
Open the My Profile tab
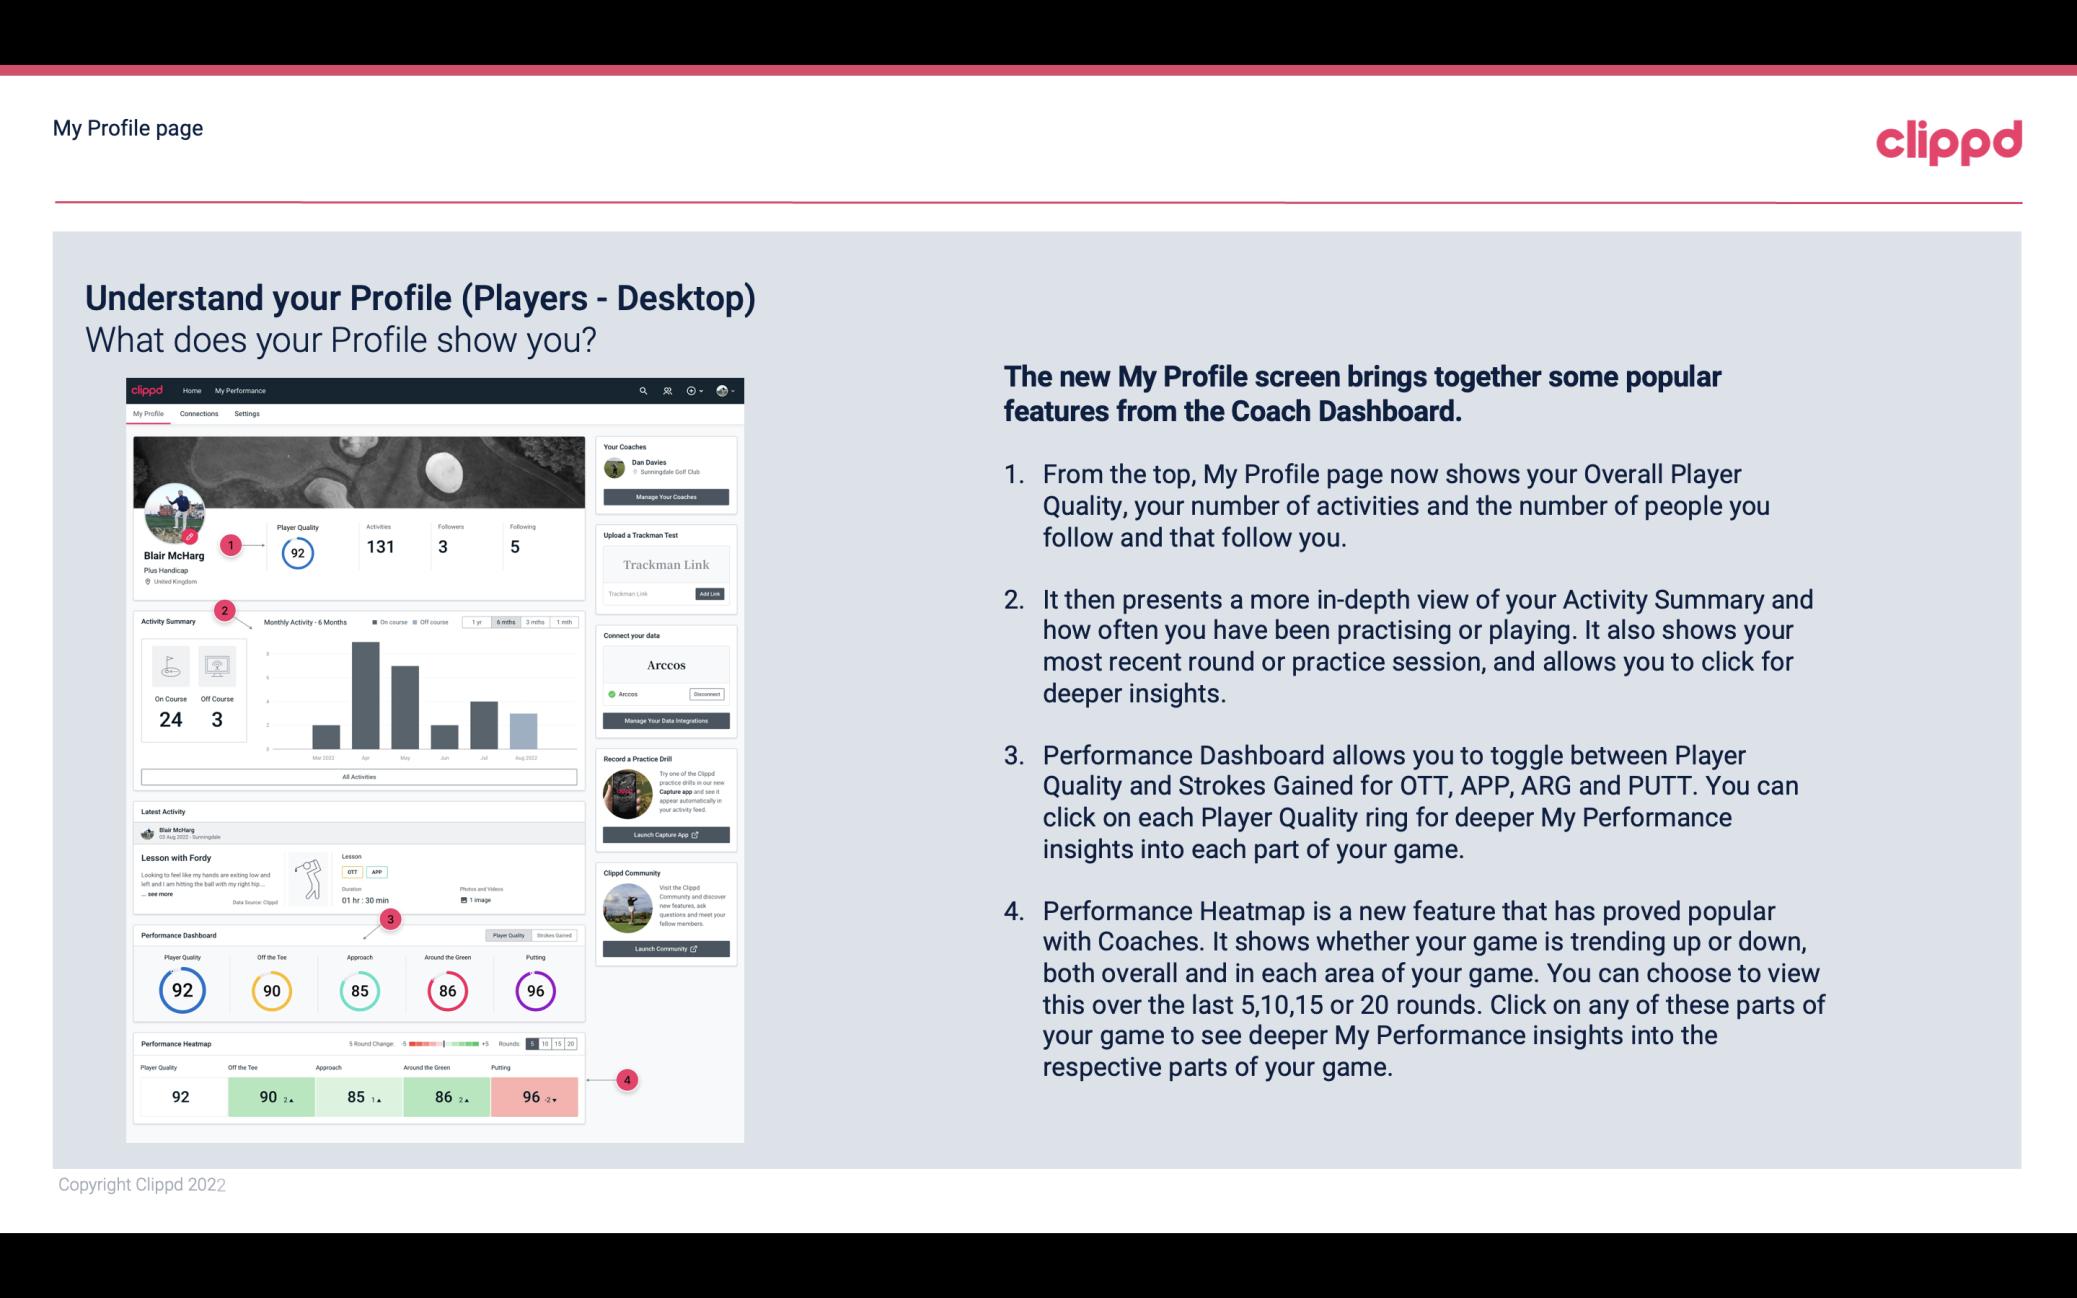(x=150, y=413)
